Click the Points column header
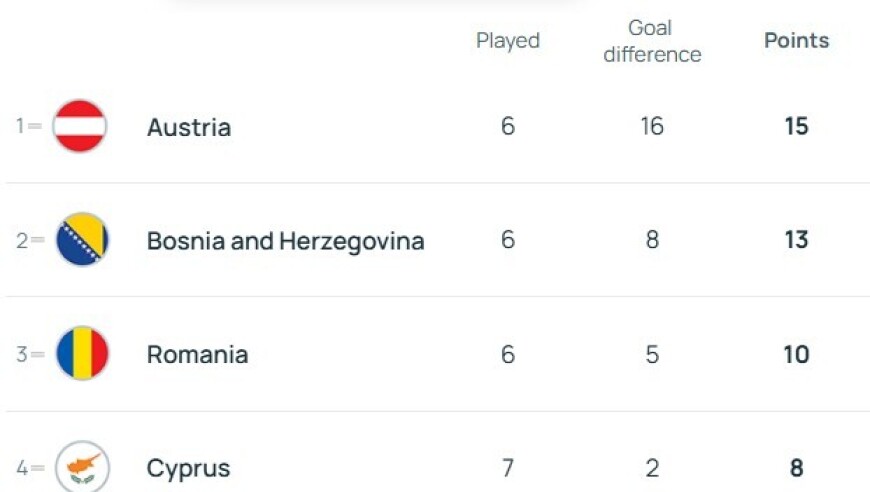This screenshot has height=492, width=870. [796, 41]
